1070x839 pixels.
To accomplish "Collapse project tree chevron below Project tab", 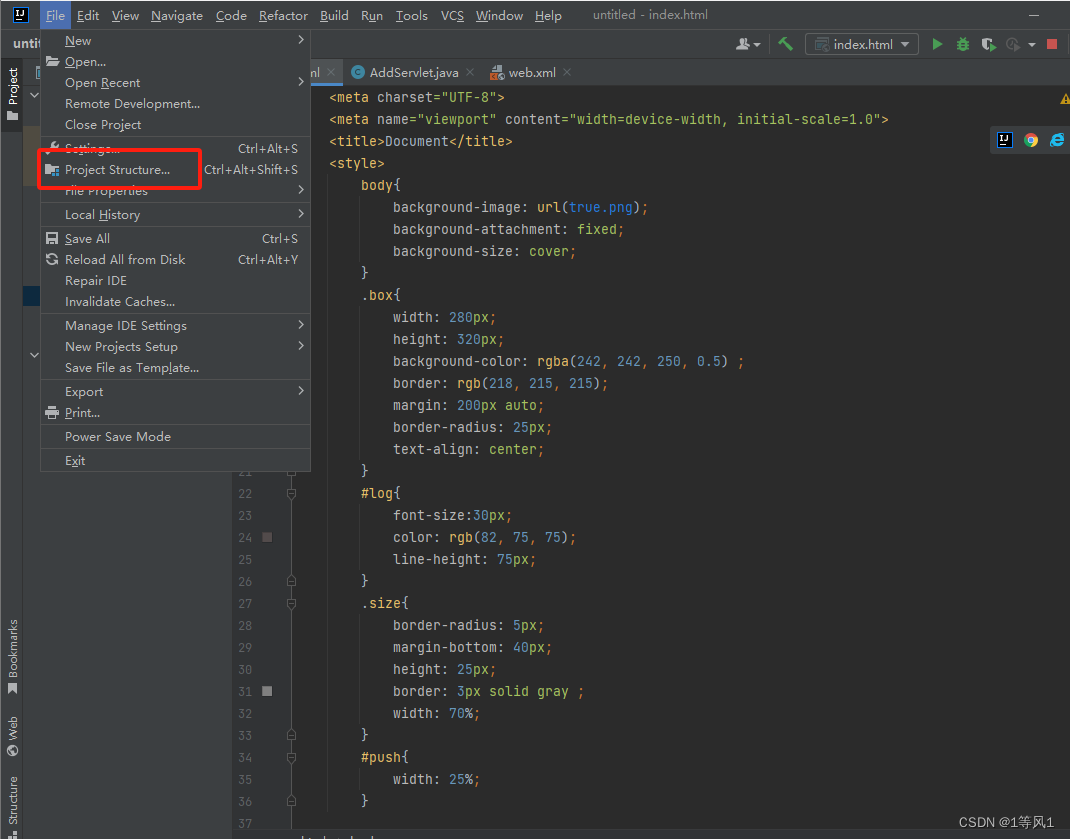I will coord(34,95).
